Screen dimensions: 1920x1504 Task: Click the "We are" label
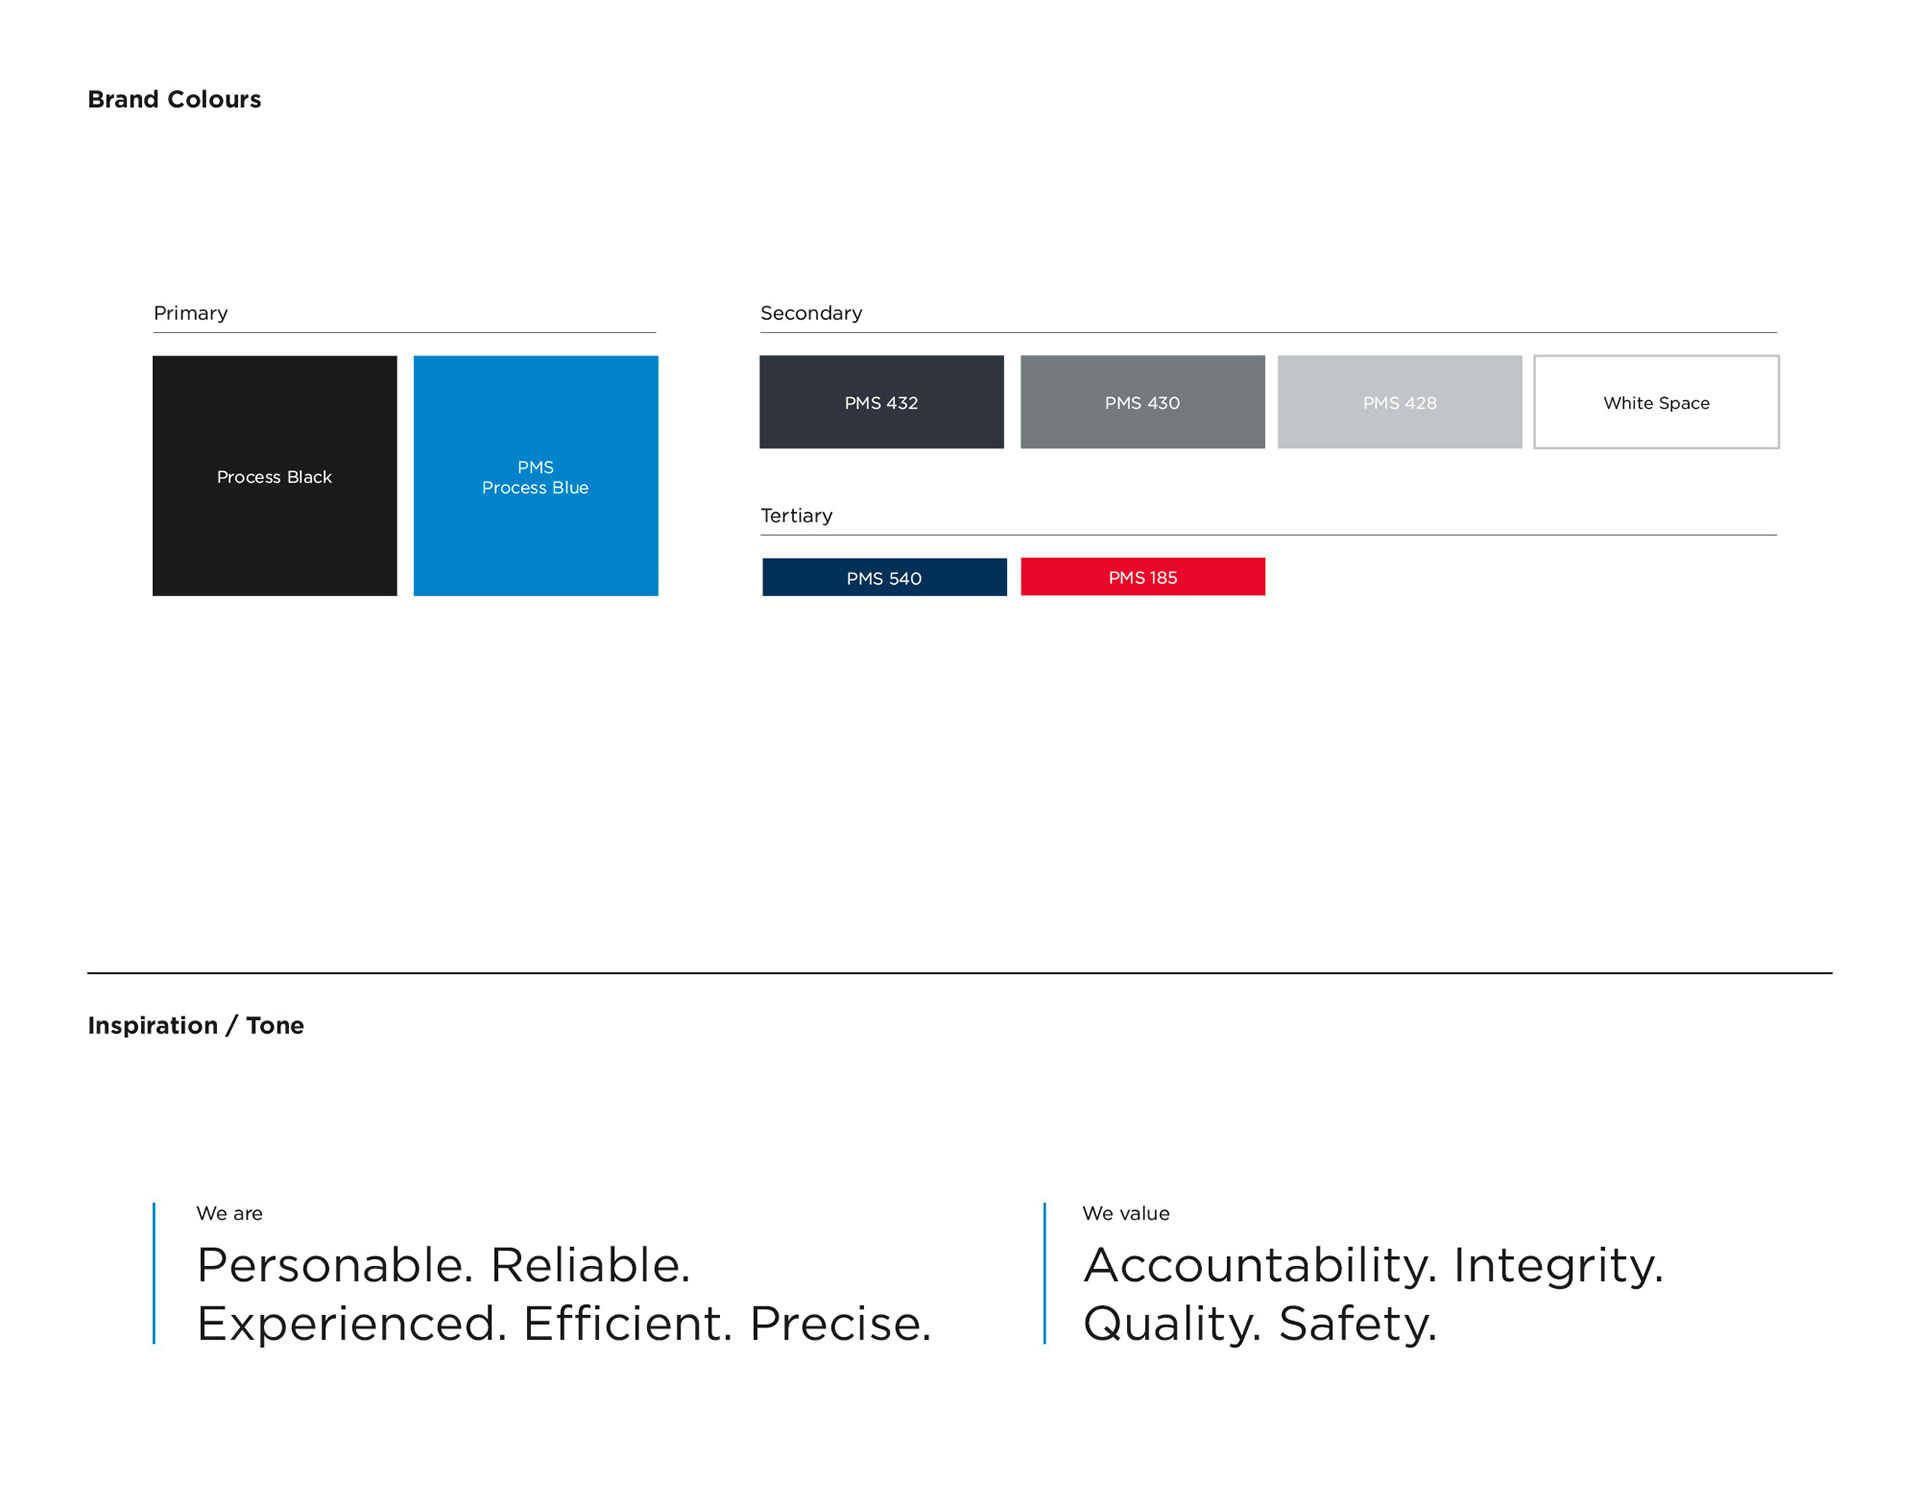point(229,1213)
